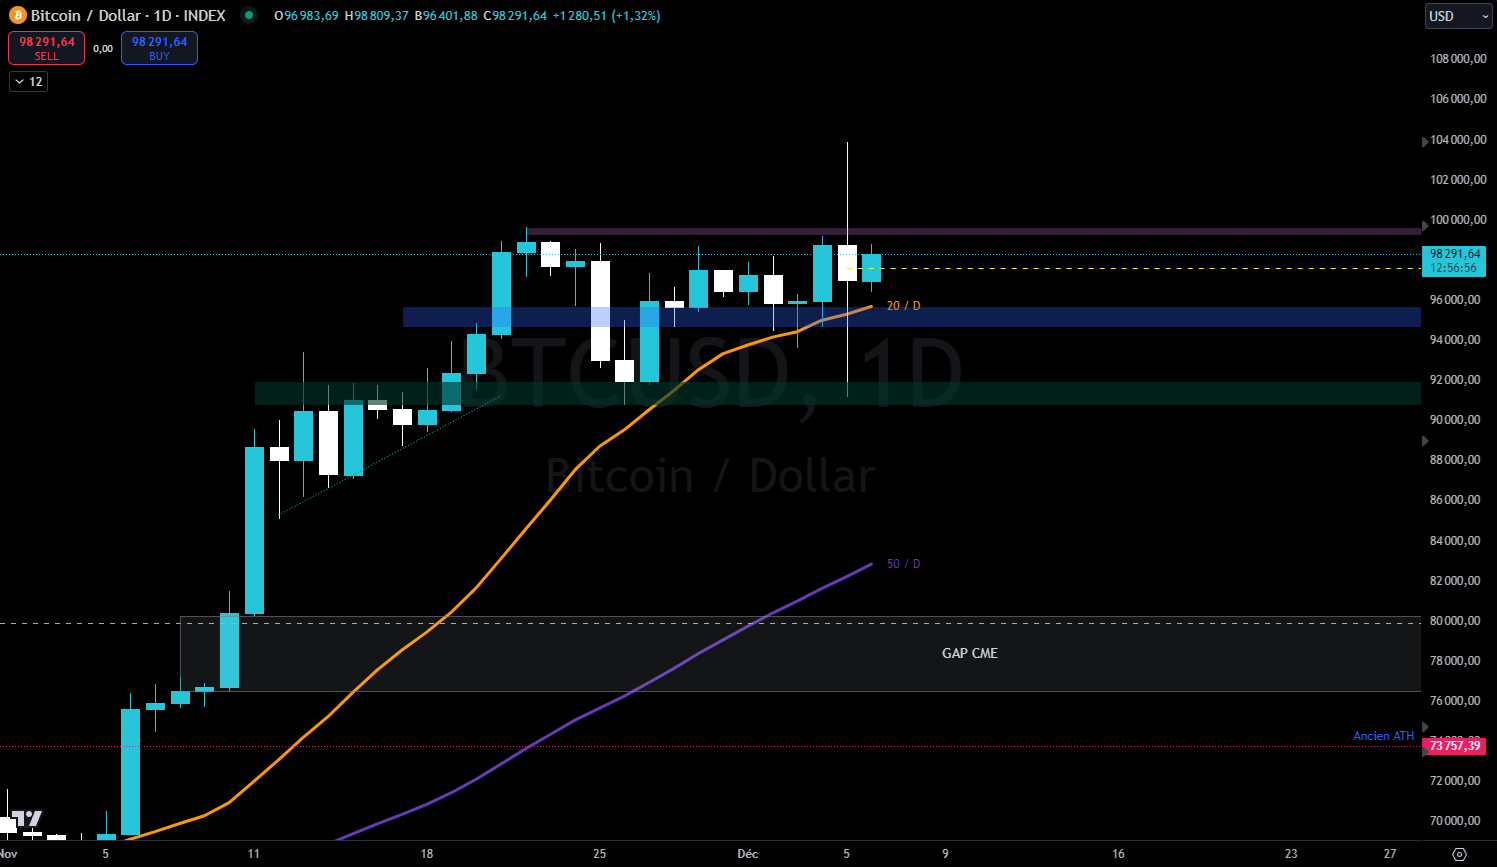Click the "Ancien ATH" label
Screen dimensions: 1497x867
pyautogui.click(x=1384, y=735)
